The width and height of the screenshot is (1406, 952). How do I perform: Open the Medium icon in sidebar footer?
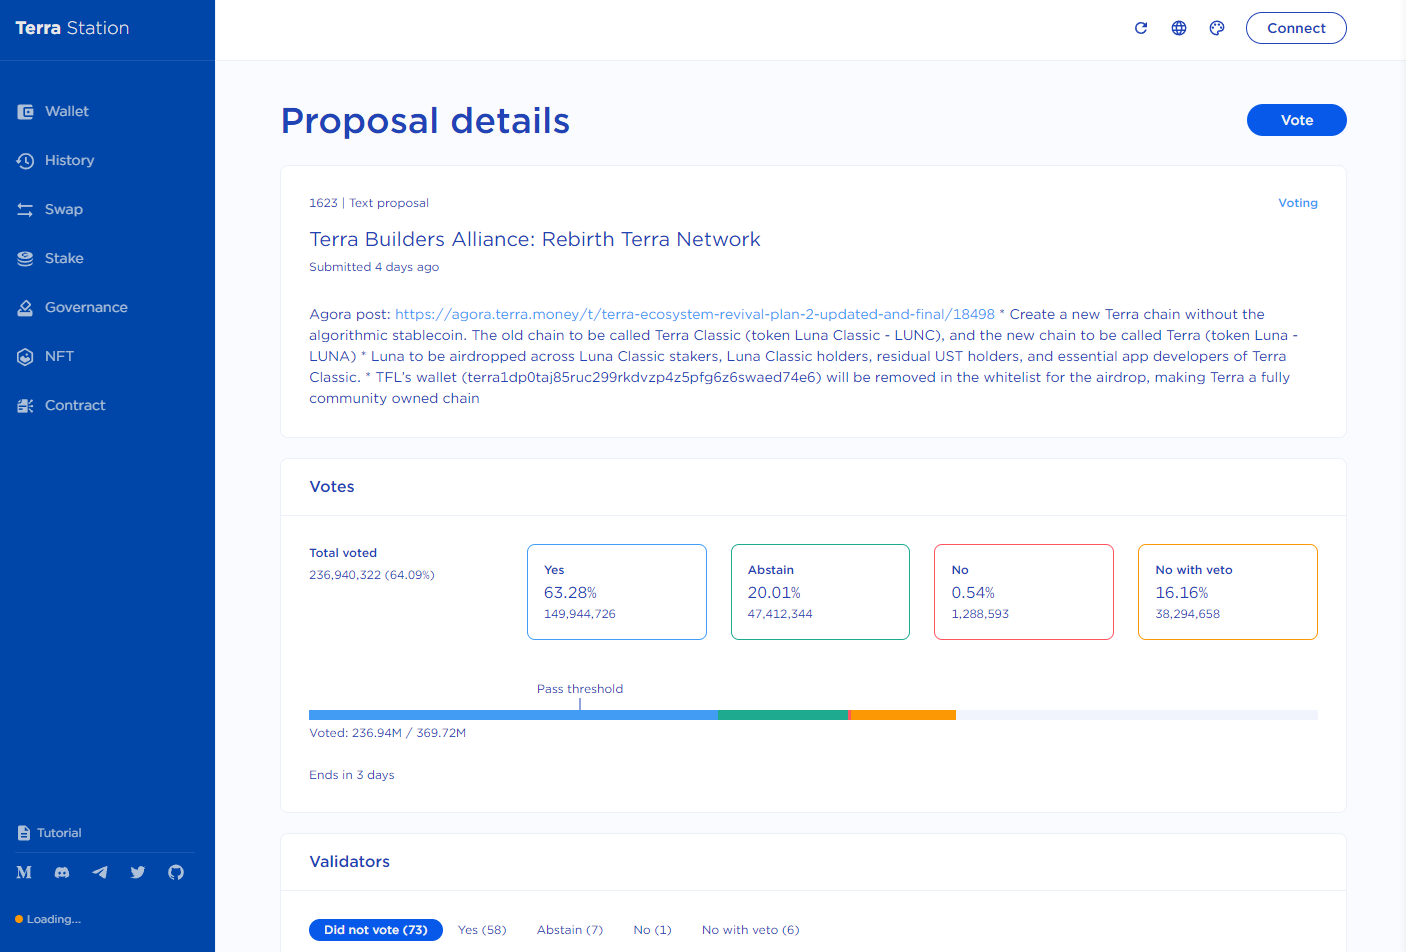tap(24, 872)
